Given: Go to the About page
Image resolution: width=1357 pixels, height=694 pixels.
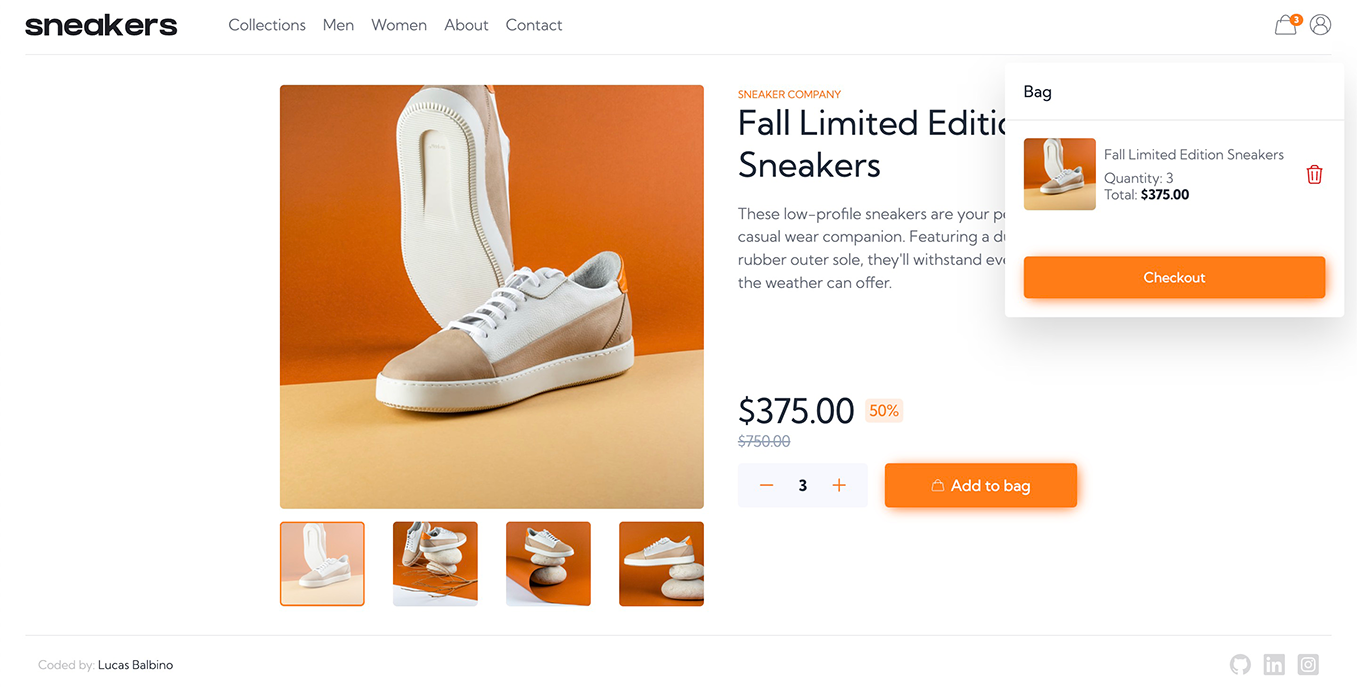Looking at the screenshot, I should (x=466, y=24).
